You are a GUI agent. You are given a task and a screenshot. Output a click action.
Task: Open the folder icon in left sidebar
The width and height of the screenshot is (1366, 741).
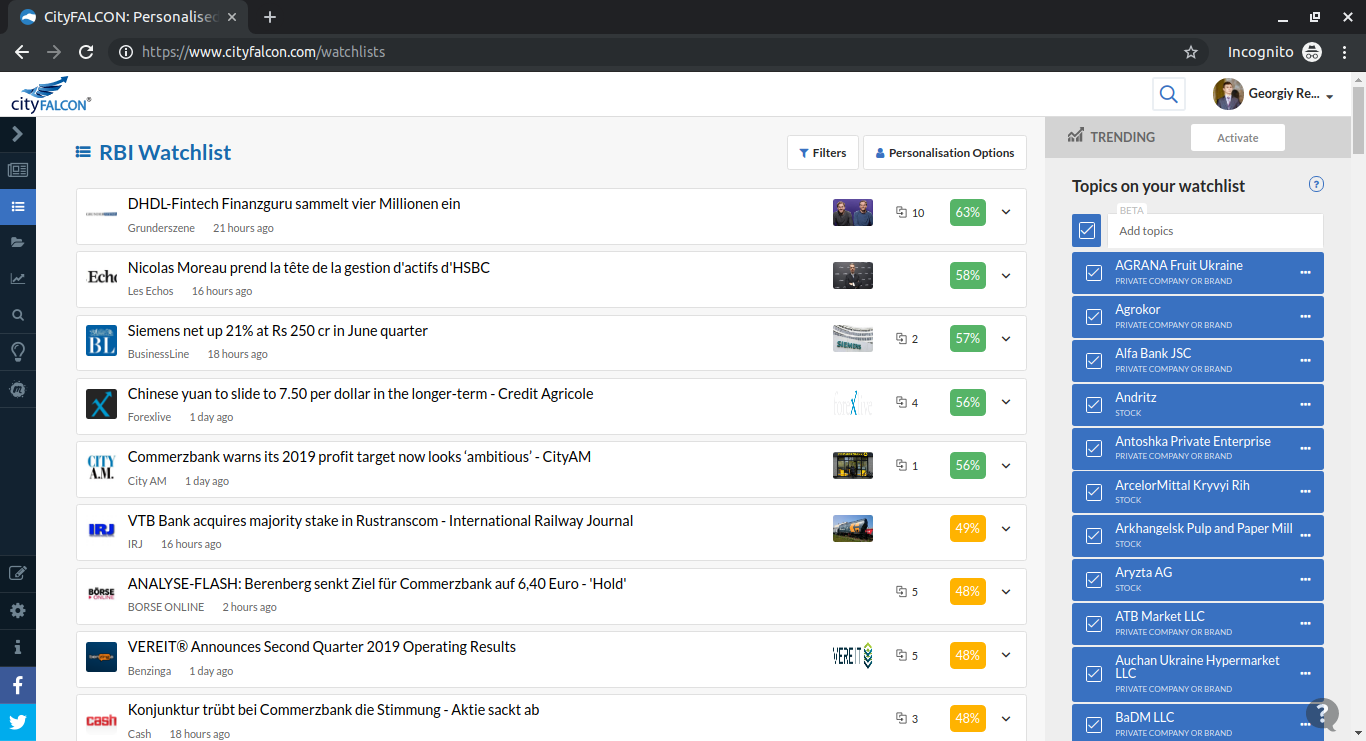click(17, 242)
